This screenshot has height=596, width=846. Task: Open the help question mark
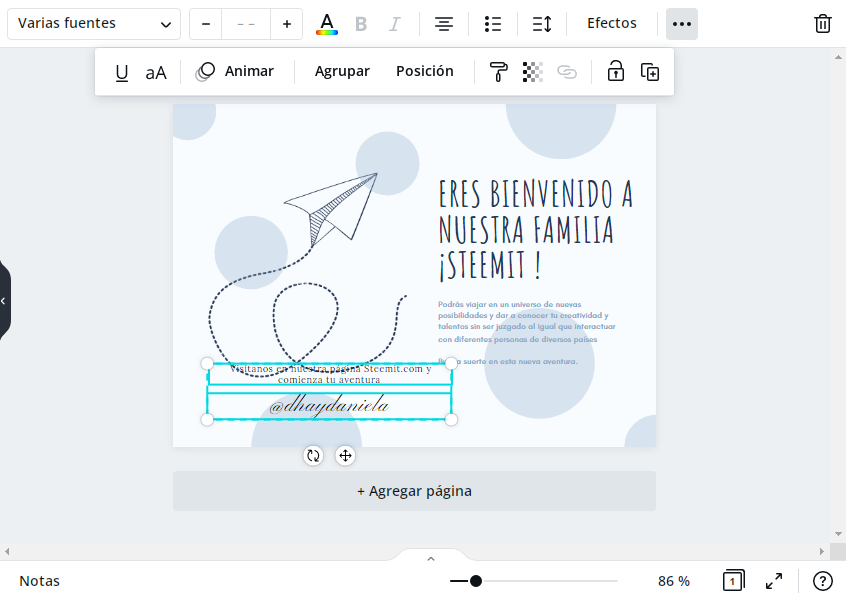pos(822,581)
